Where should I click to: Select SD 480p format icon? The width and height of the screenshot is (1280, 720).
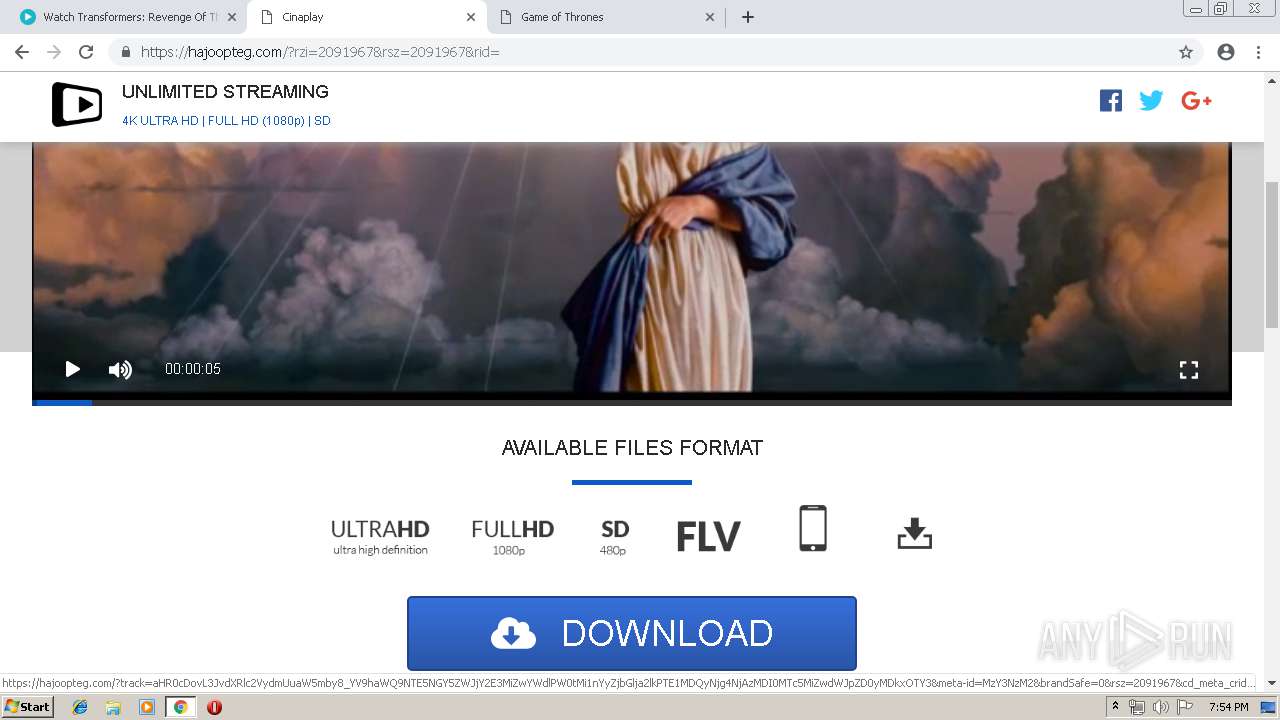point(614,537)
